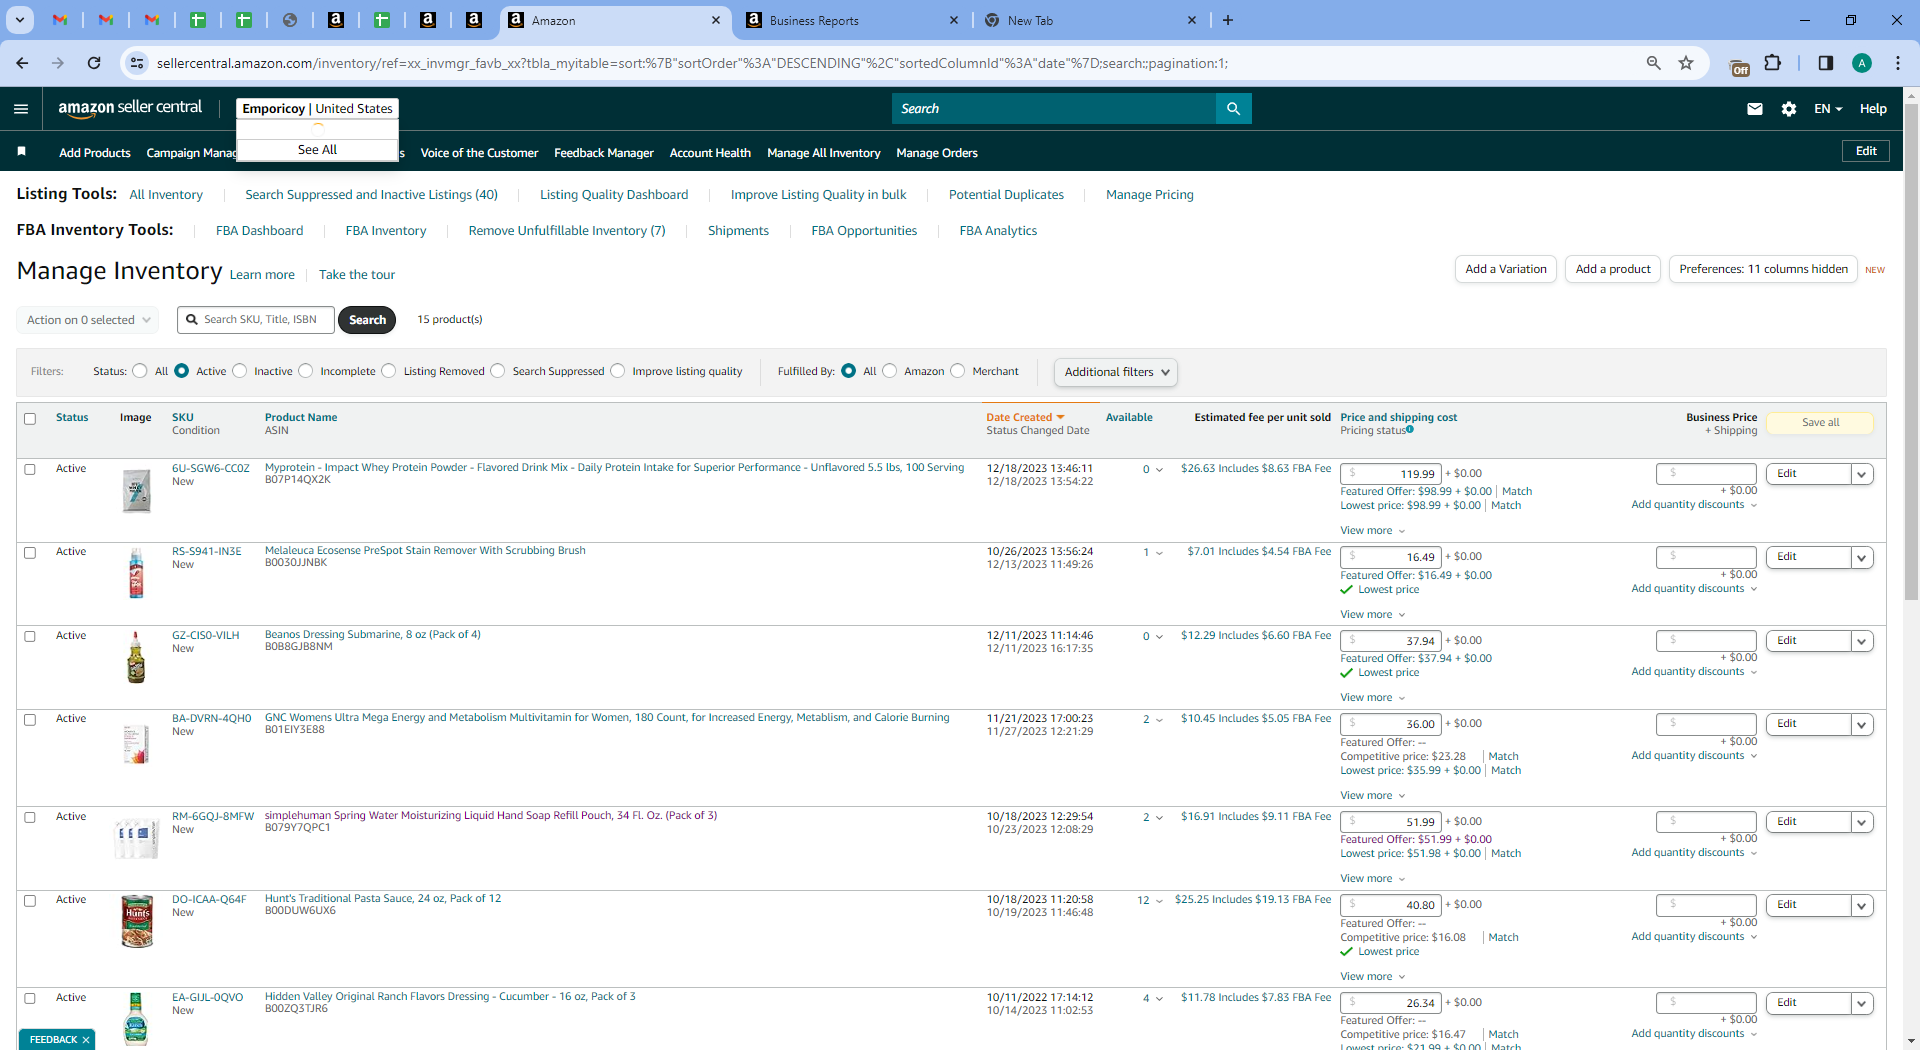Open the Action on 0 selected dropdown
This screenshot has height=1050, width=1920.
coord(88,320)
